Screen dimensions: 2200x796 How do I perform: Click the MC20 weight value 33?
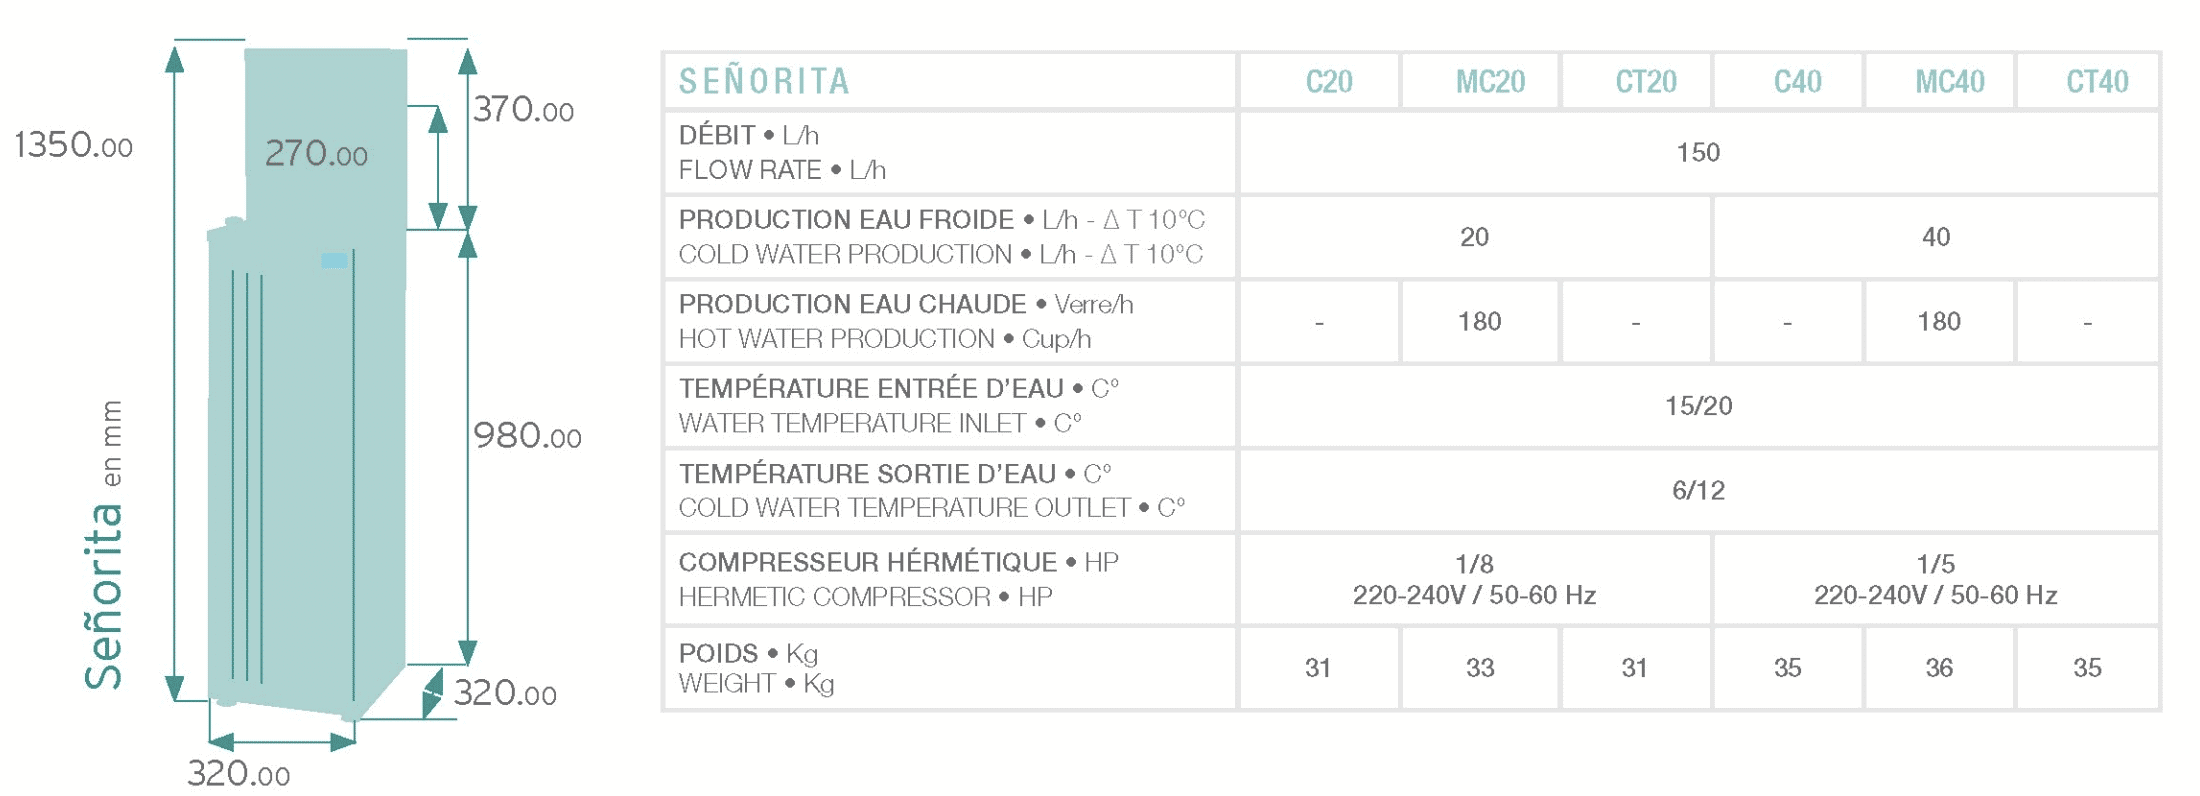pos(1480,668)
